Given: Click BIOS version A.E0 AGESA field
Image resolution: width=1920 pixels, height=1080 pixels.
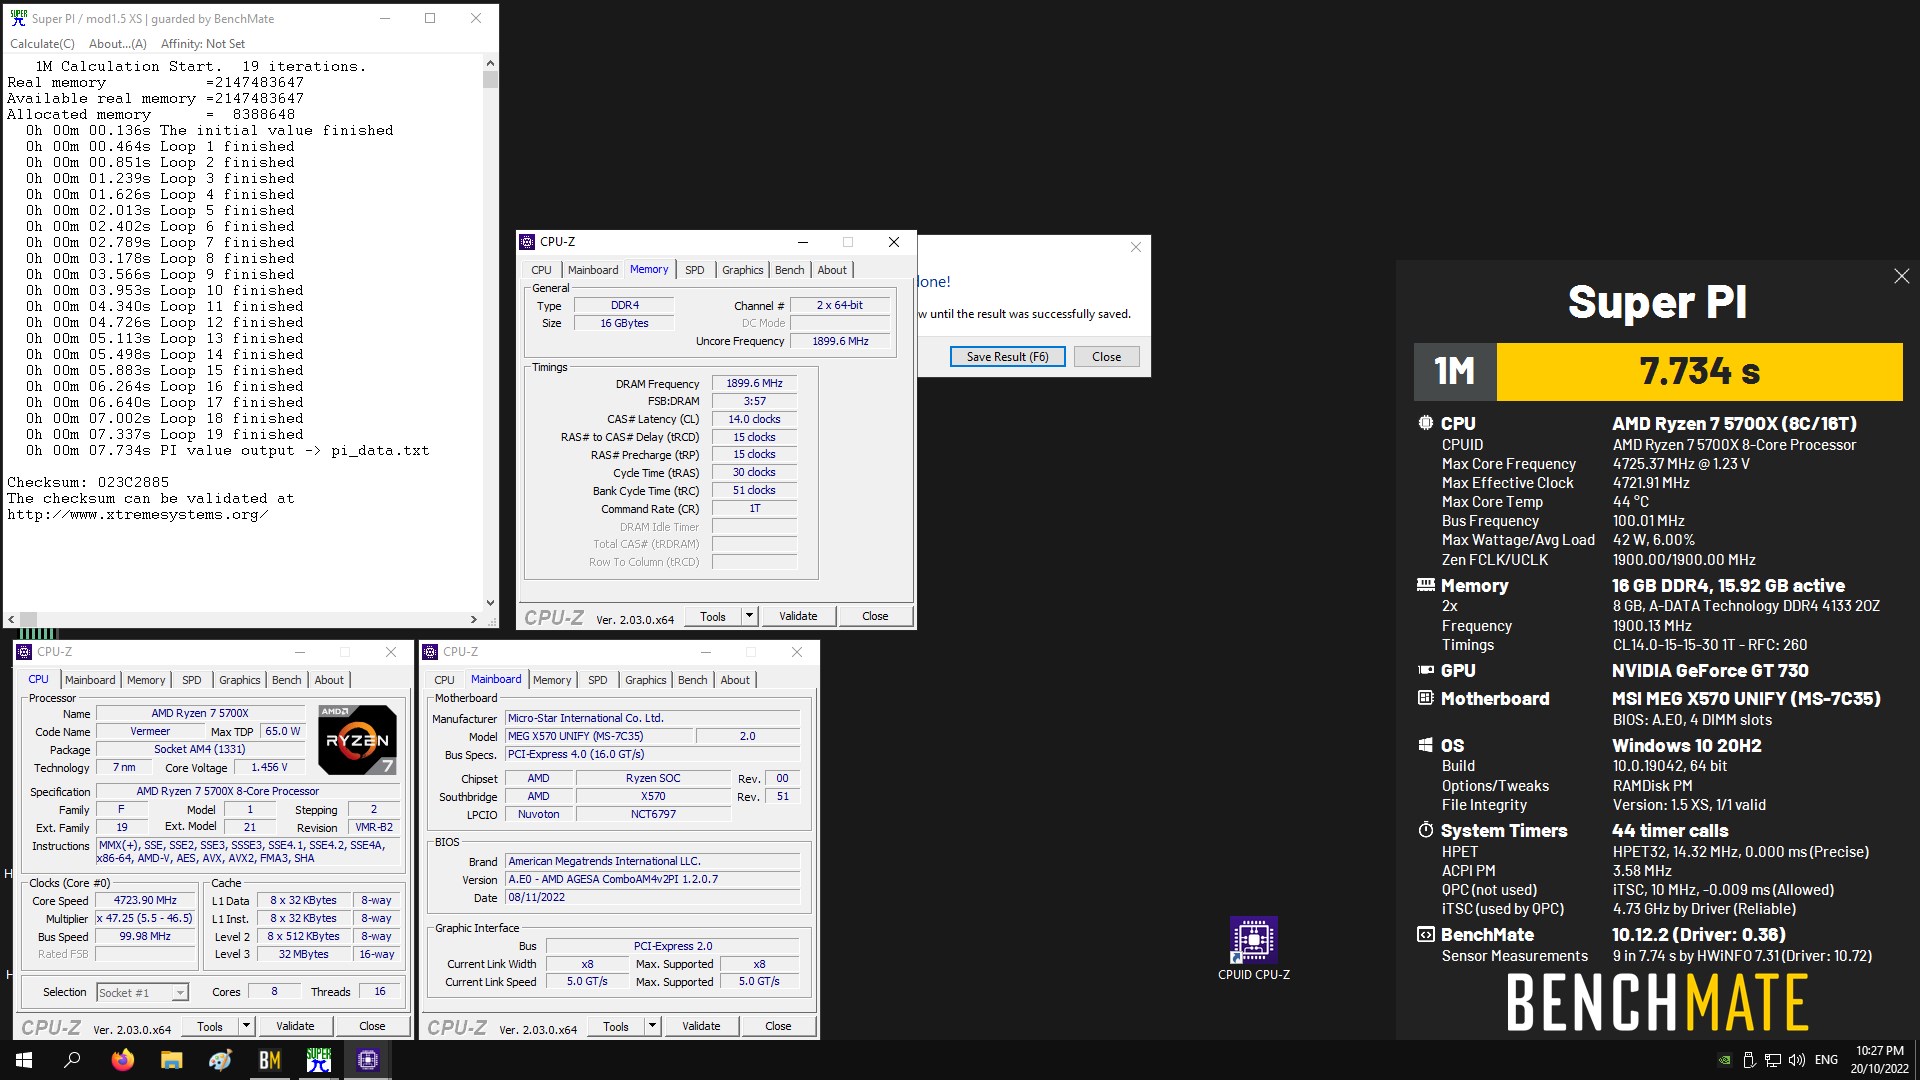Looking at the screenshot, I should [x=652, y=879].
